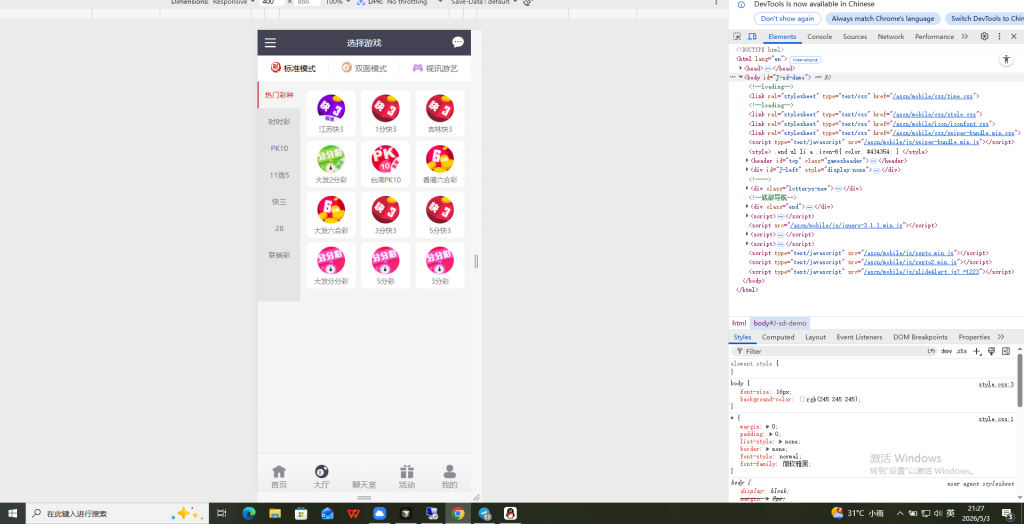1024x524 pixels.
Task: Switch to the Console tab
Action: [x=819, y=37]
